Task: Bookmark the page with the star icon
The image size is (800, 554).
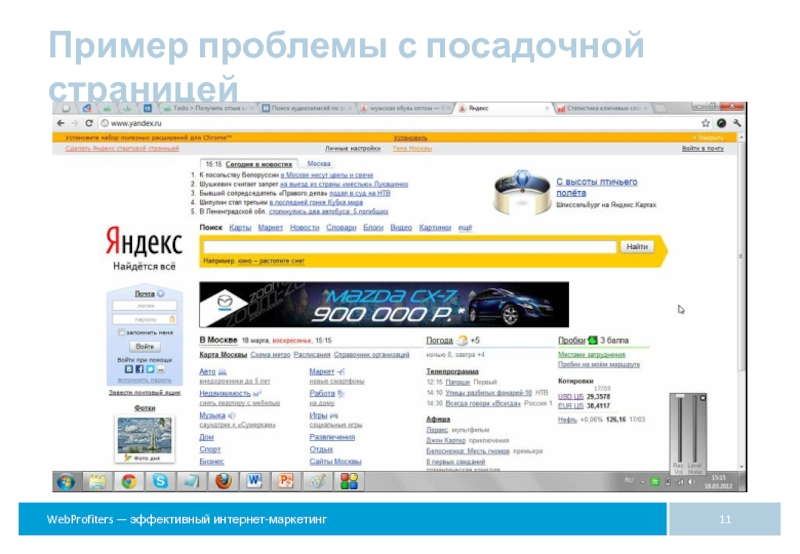Action: 706,123
